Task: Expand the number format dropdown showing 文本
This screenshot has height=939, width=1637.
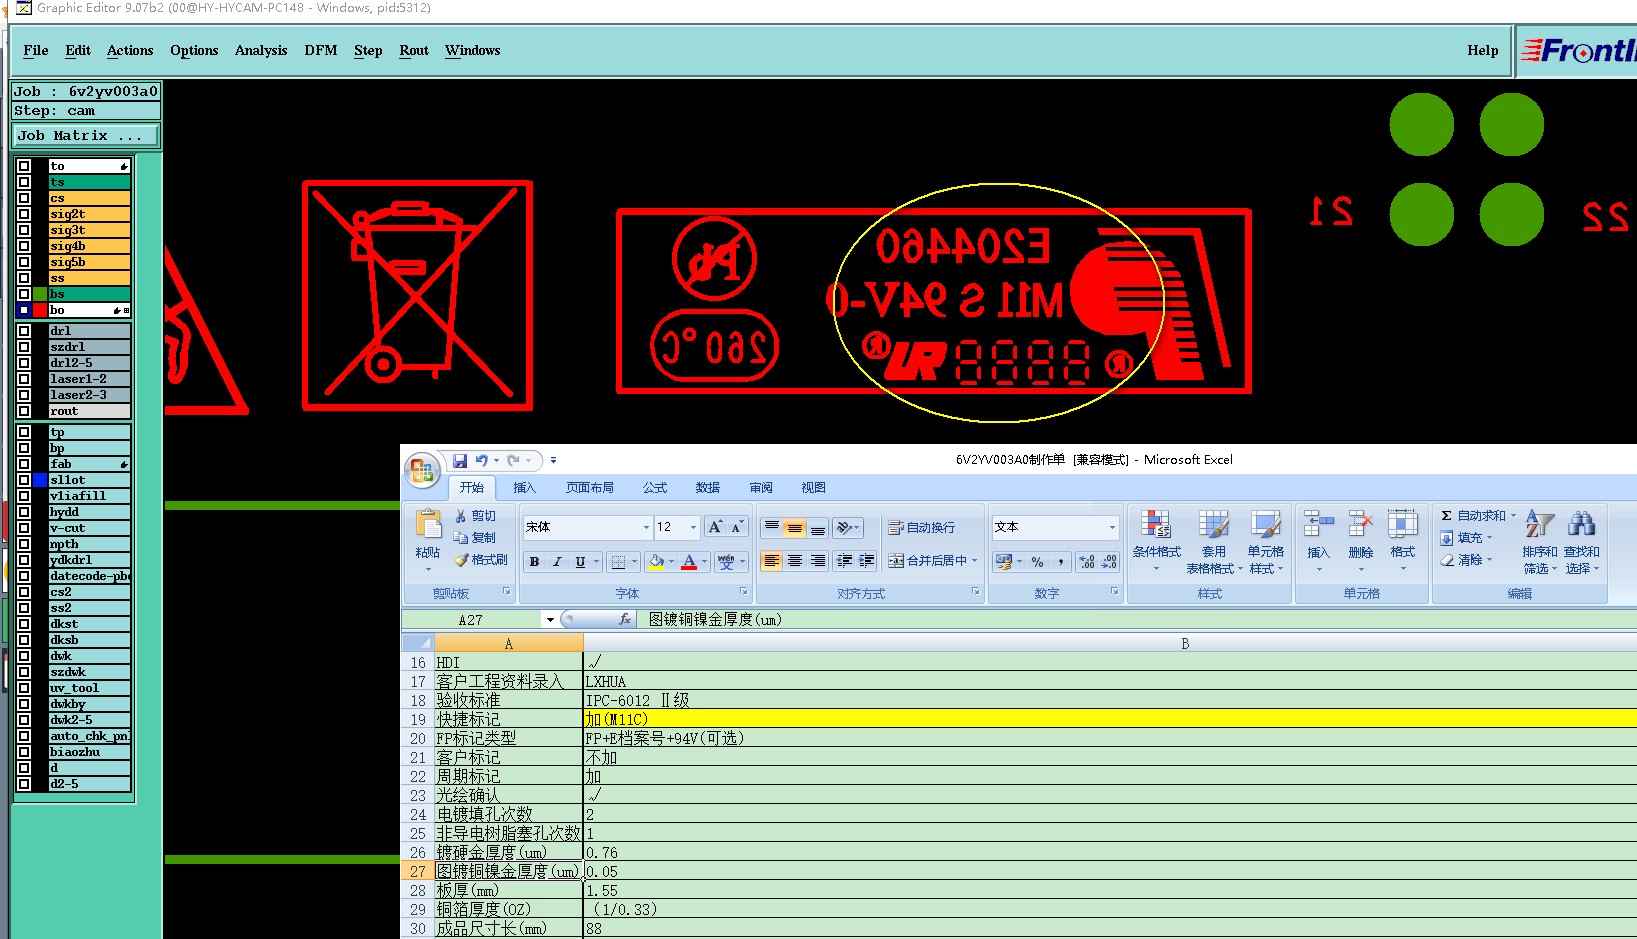Action: [x=1112, y=527]
